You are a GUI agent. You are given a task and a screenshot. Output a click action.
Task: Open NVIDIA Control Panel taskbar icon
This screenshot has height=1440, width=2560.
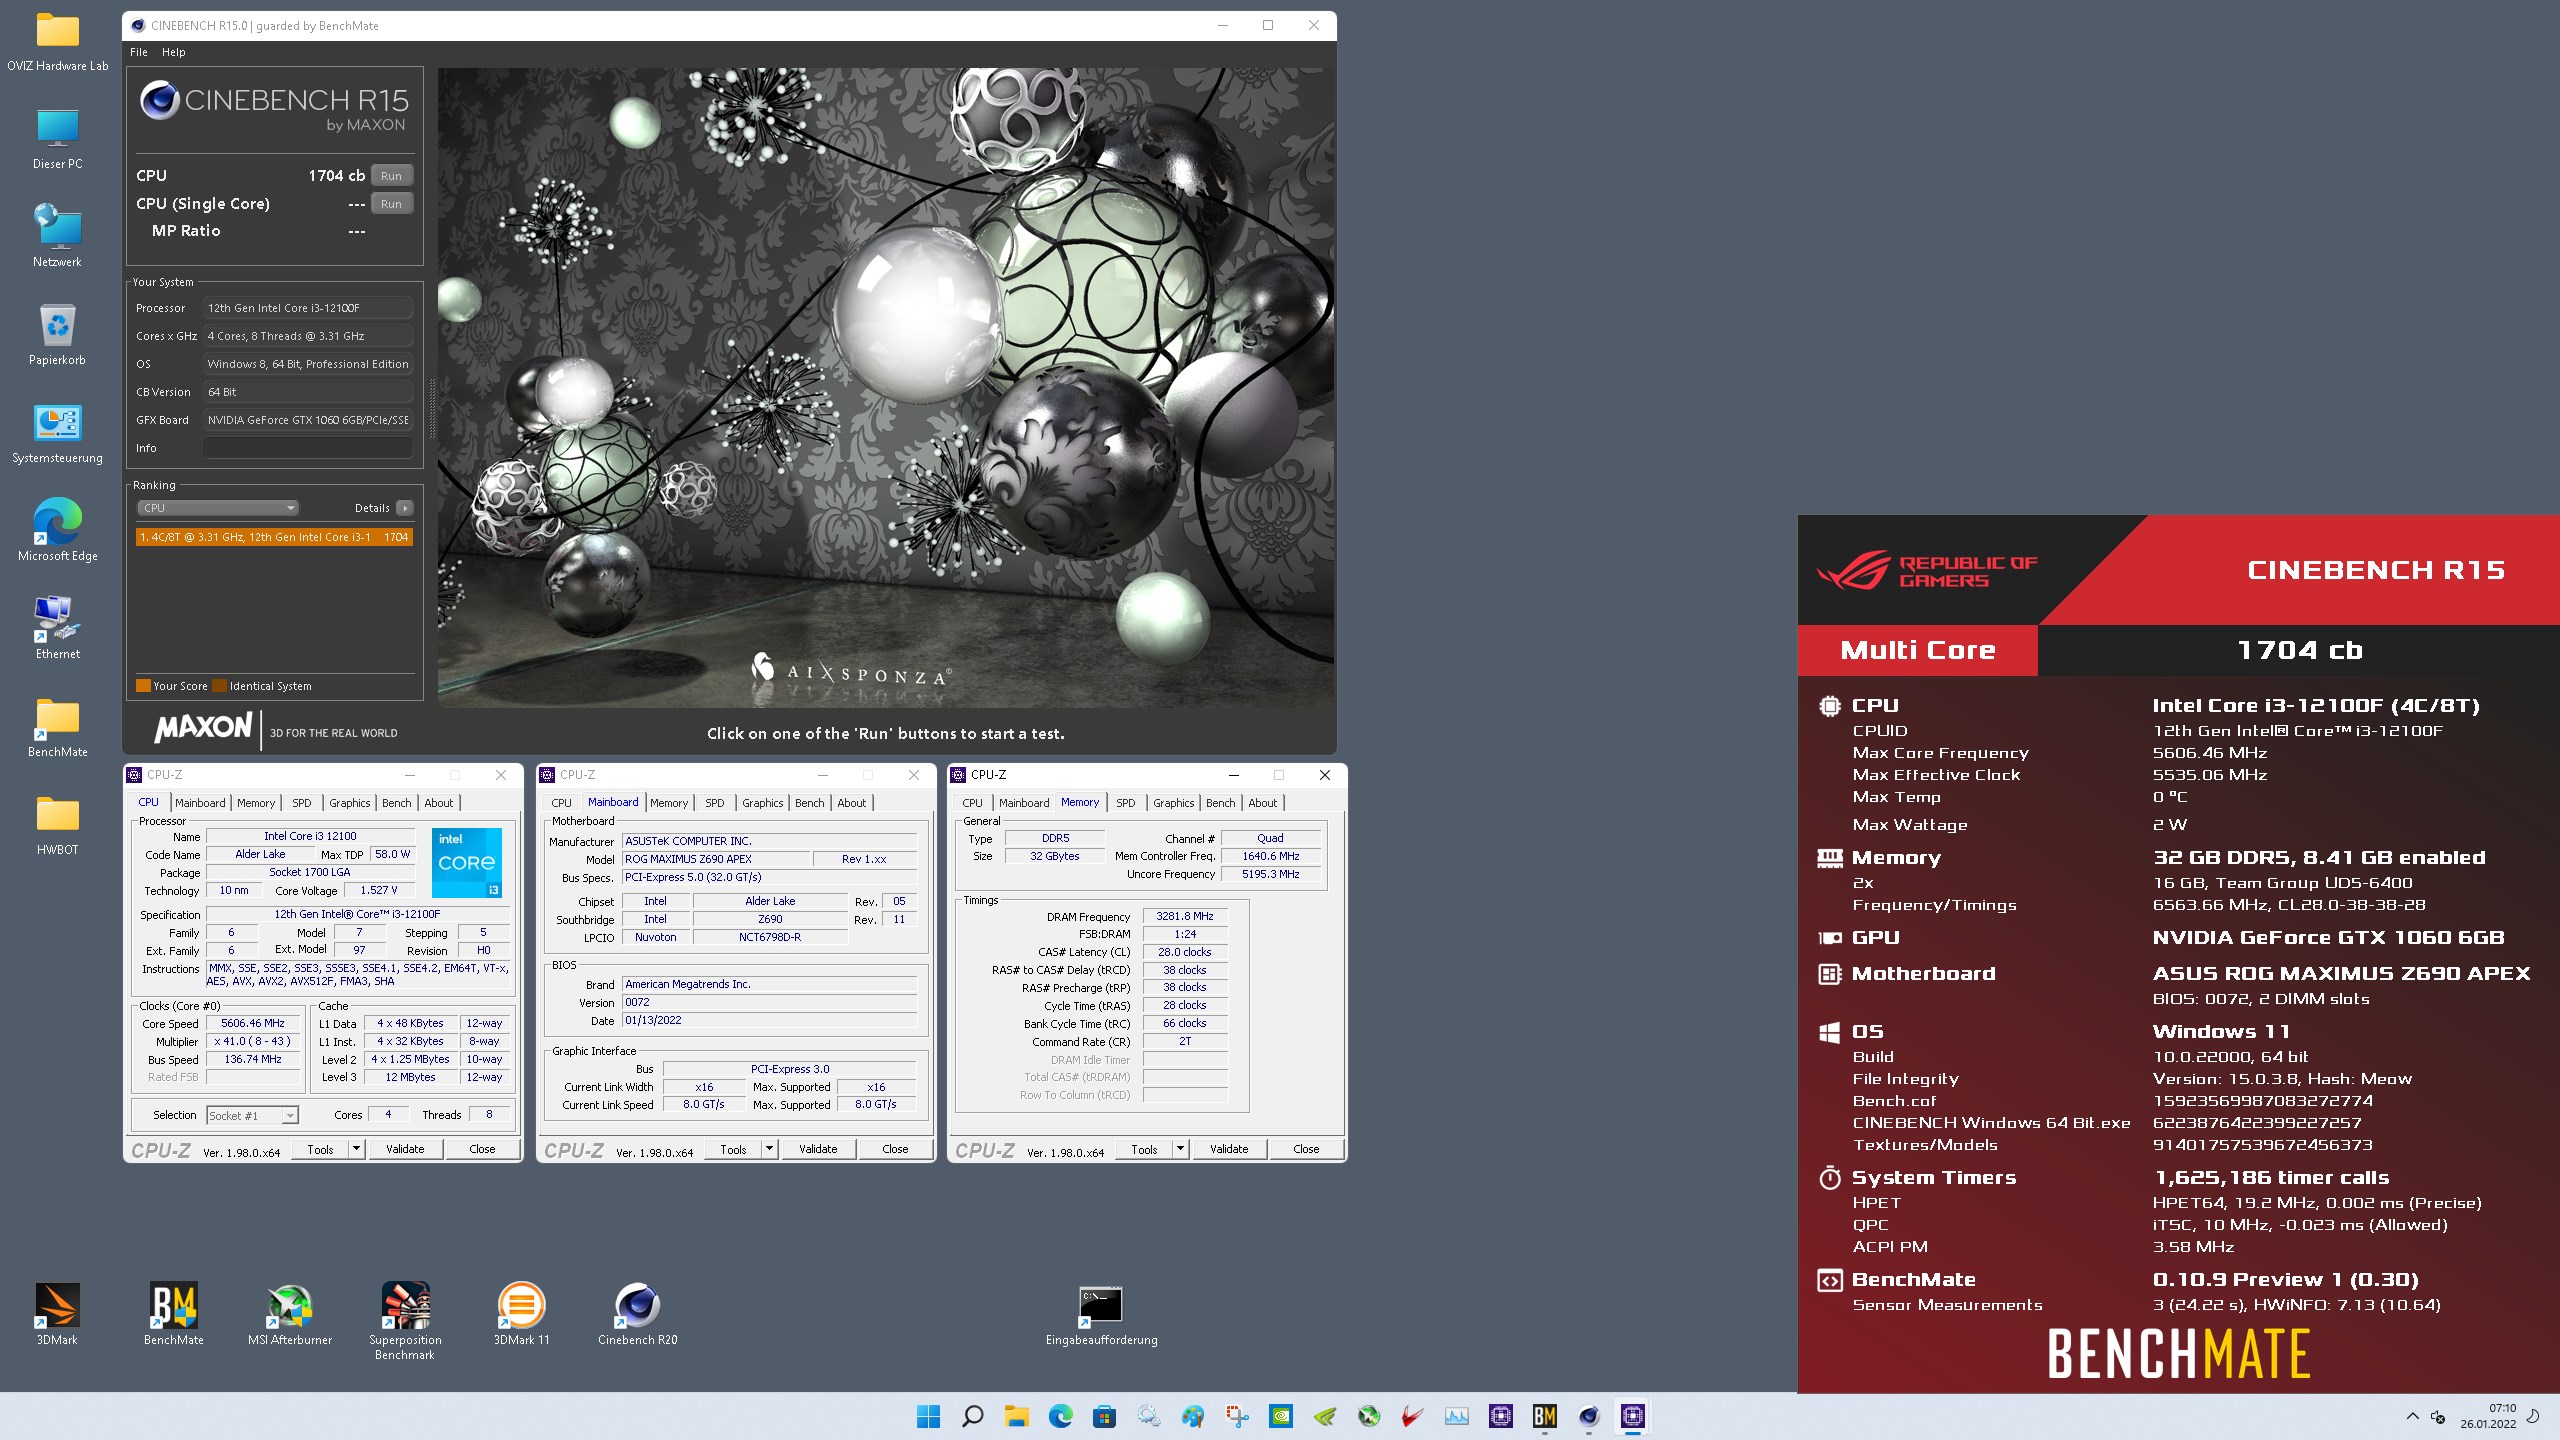point(1281,1416)
